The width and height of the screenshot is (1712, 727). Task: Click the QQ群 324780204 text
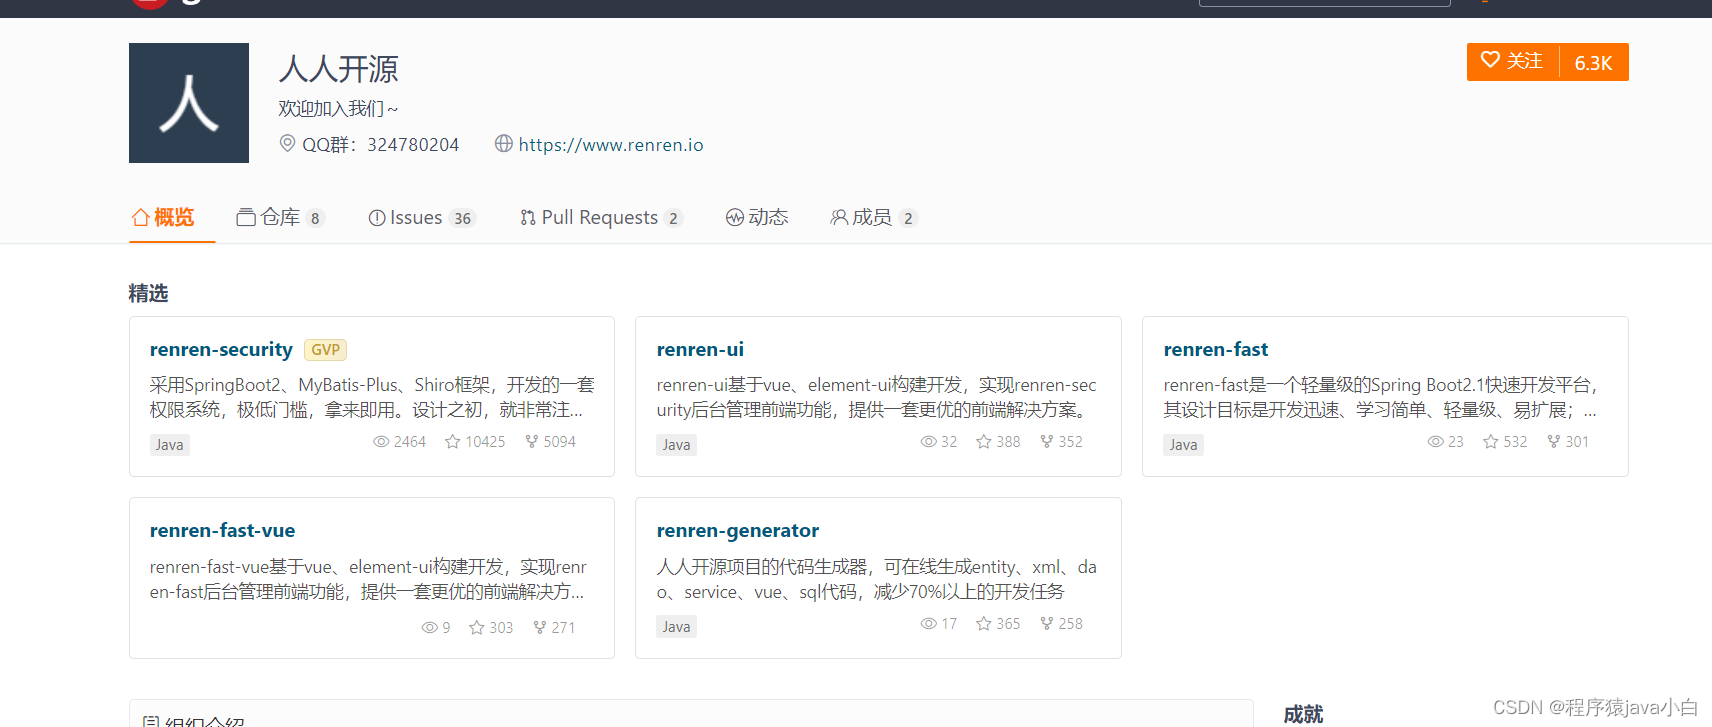(x=381, y=145)
